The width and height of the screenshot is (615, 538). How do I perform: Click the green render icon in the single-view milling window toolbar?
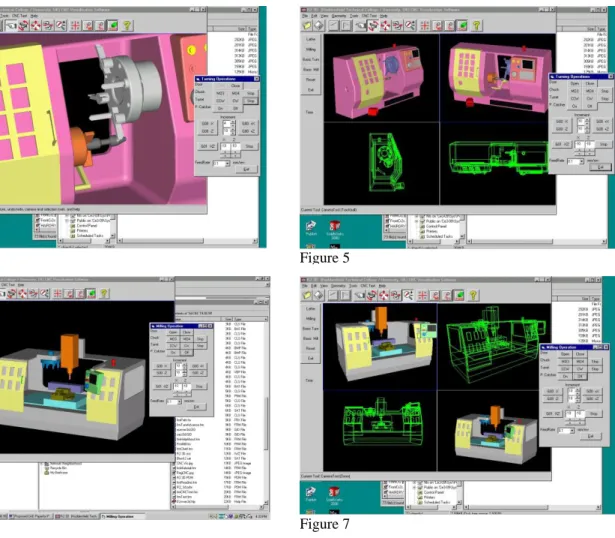click(91, 293)
